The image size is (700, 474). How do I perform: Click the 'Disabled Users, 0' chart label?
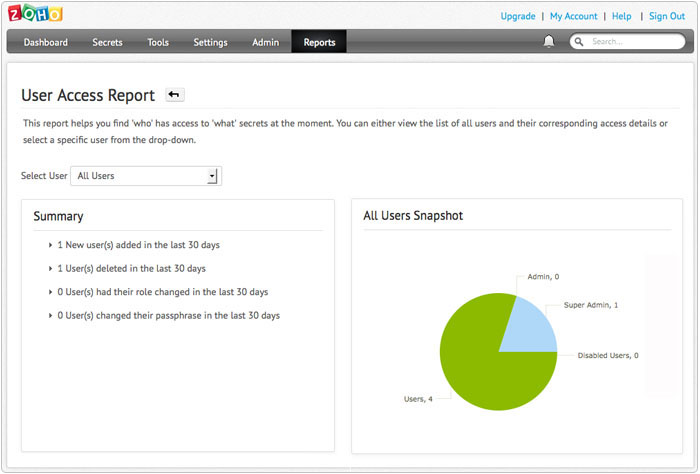point(608,355)
